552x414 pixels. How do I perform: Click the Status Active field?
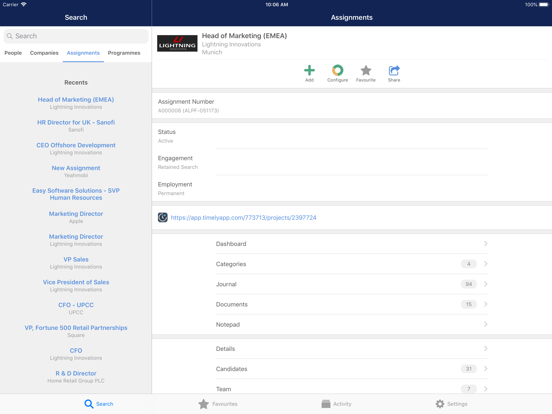coord(352,136)
